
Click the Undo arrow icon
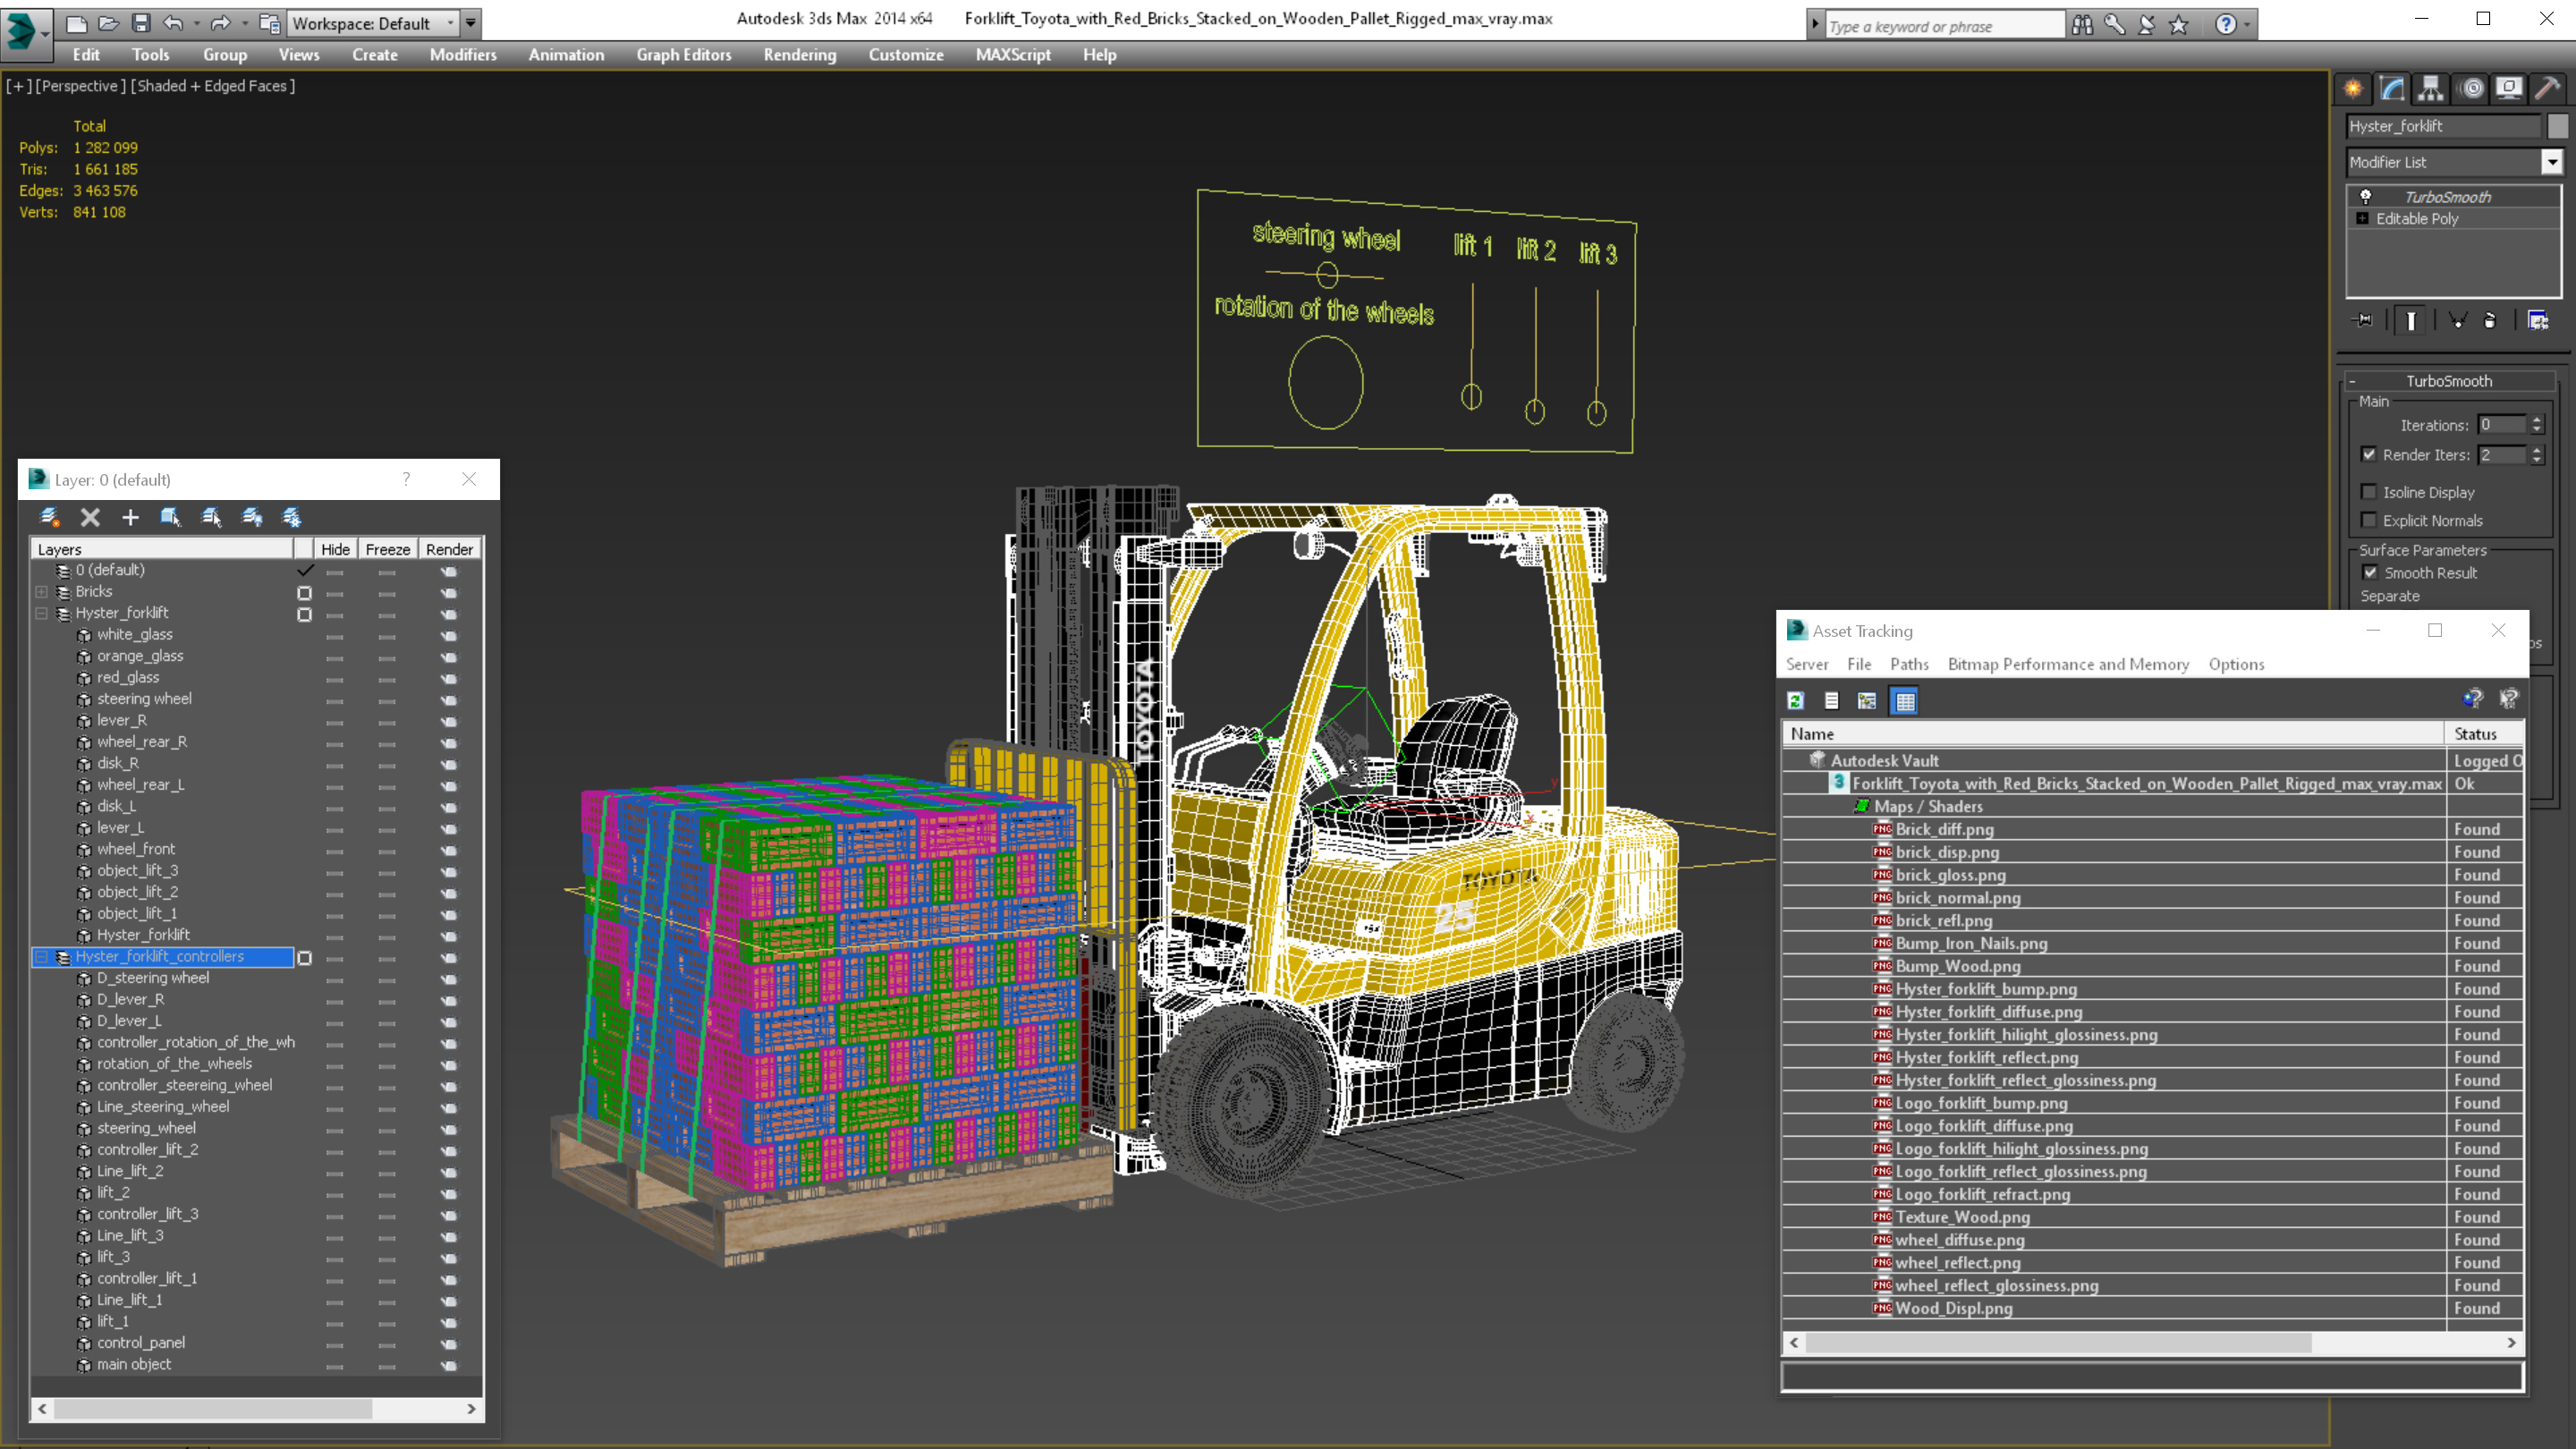pyautogui.click(x=174, y=22)
